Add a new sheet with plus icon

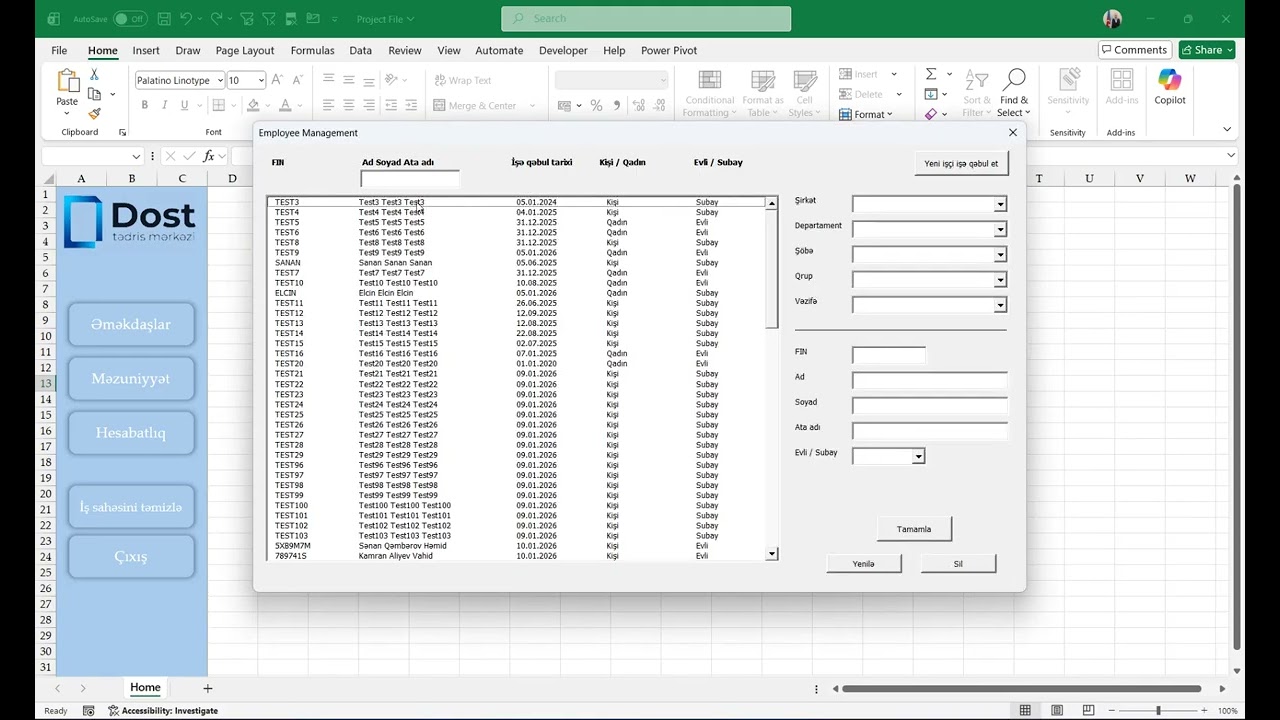(x=208, y=688)
